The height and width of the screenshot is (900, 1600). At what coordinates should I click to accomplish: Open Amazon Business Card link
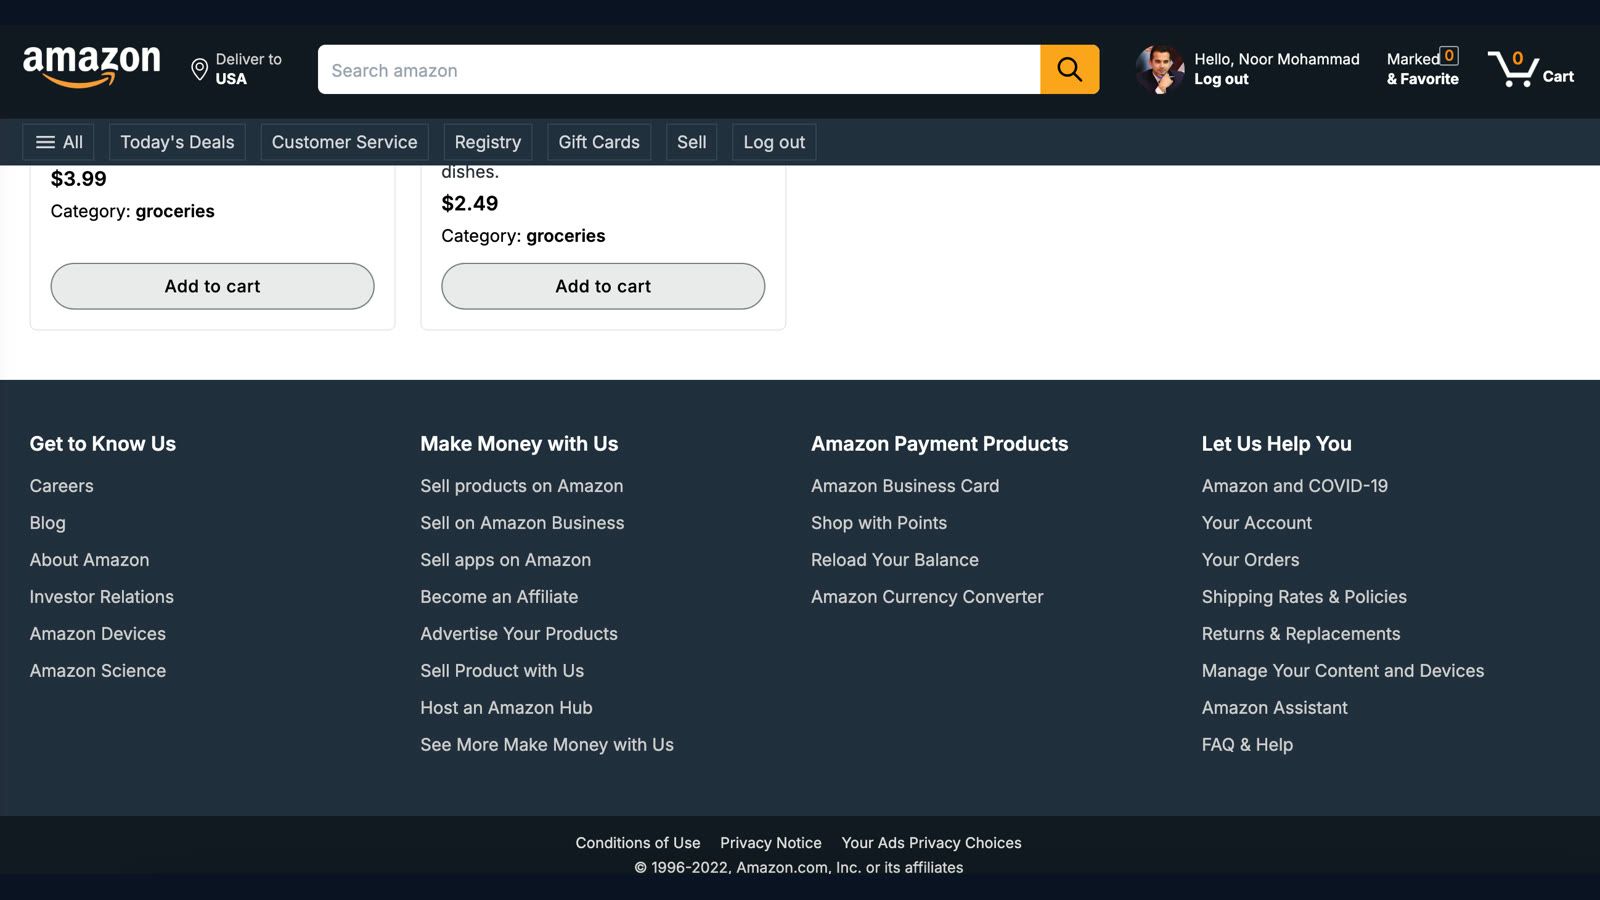[905, 486]
